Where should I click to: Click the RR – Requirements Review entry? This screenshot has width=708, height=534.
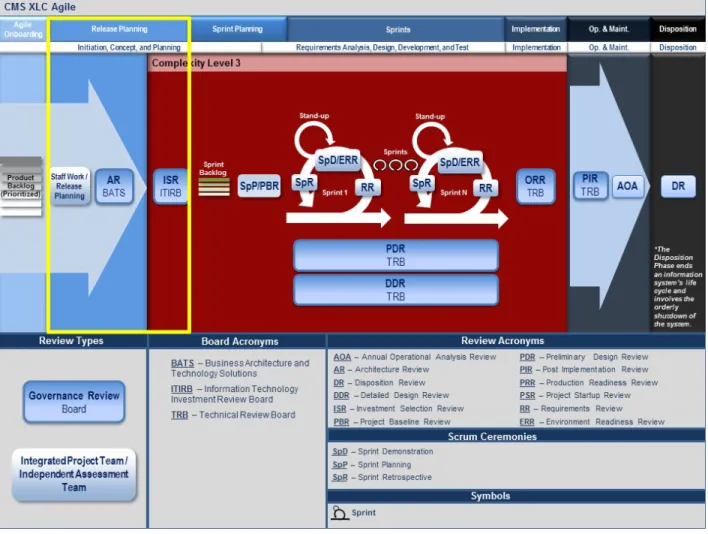571,409
